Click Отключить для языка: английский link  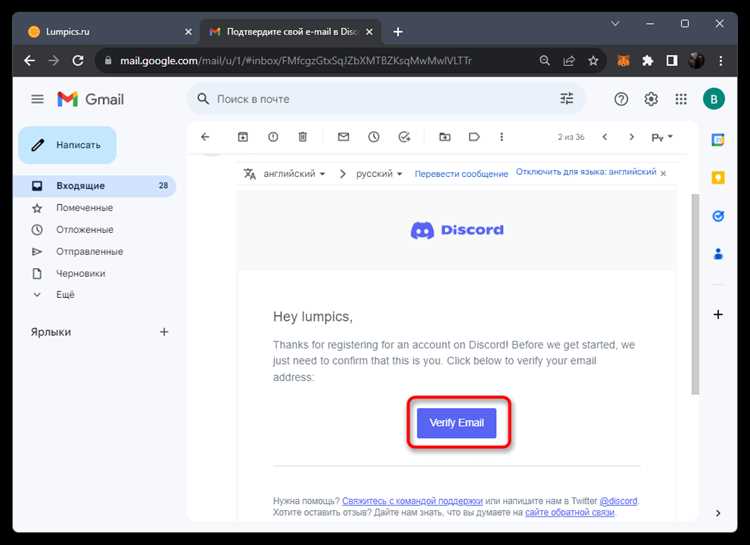point(586,172)
